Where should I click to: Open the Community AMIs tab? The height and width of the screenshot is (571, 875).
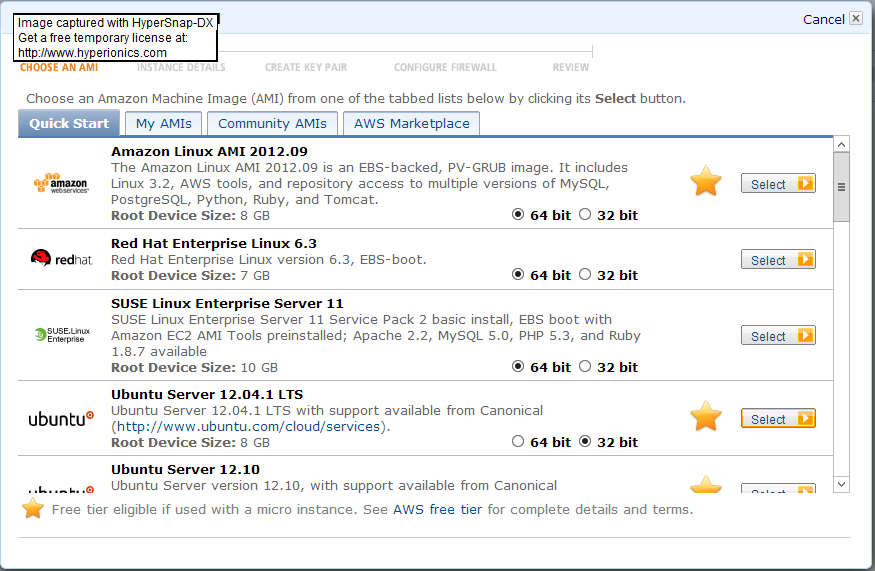272,123
